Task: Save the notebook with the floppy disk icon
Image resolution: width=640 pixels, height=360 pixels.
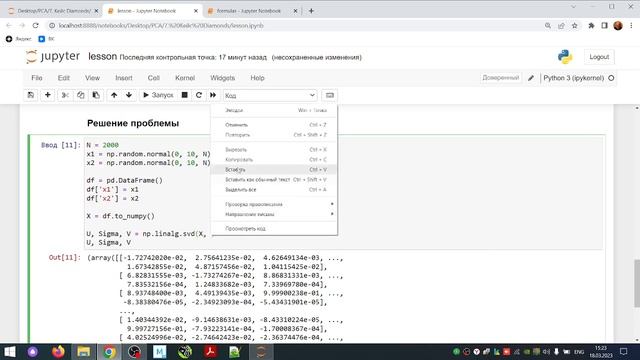Action: pyautogui.click(x=31, y=95)
